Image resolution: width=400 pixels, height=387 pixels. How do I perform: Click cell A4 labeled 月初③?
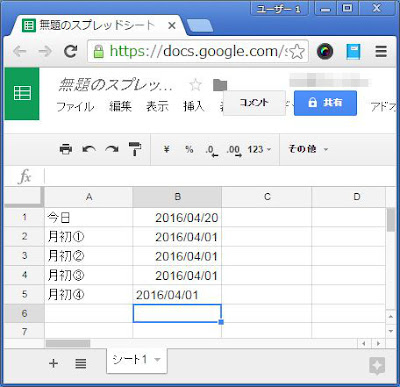tap(89, 275)
